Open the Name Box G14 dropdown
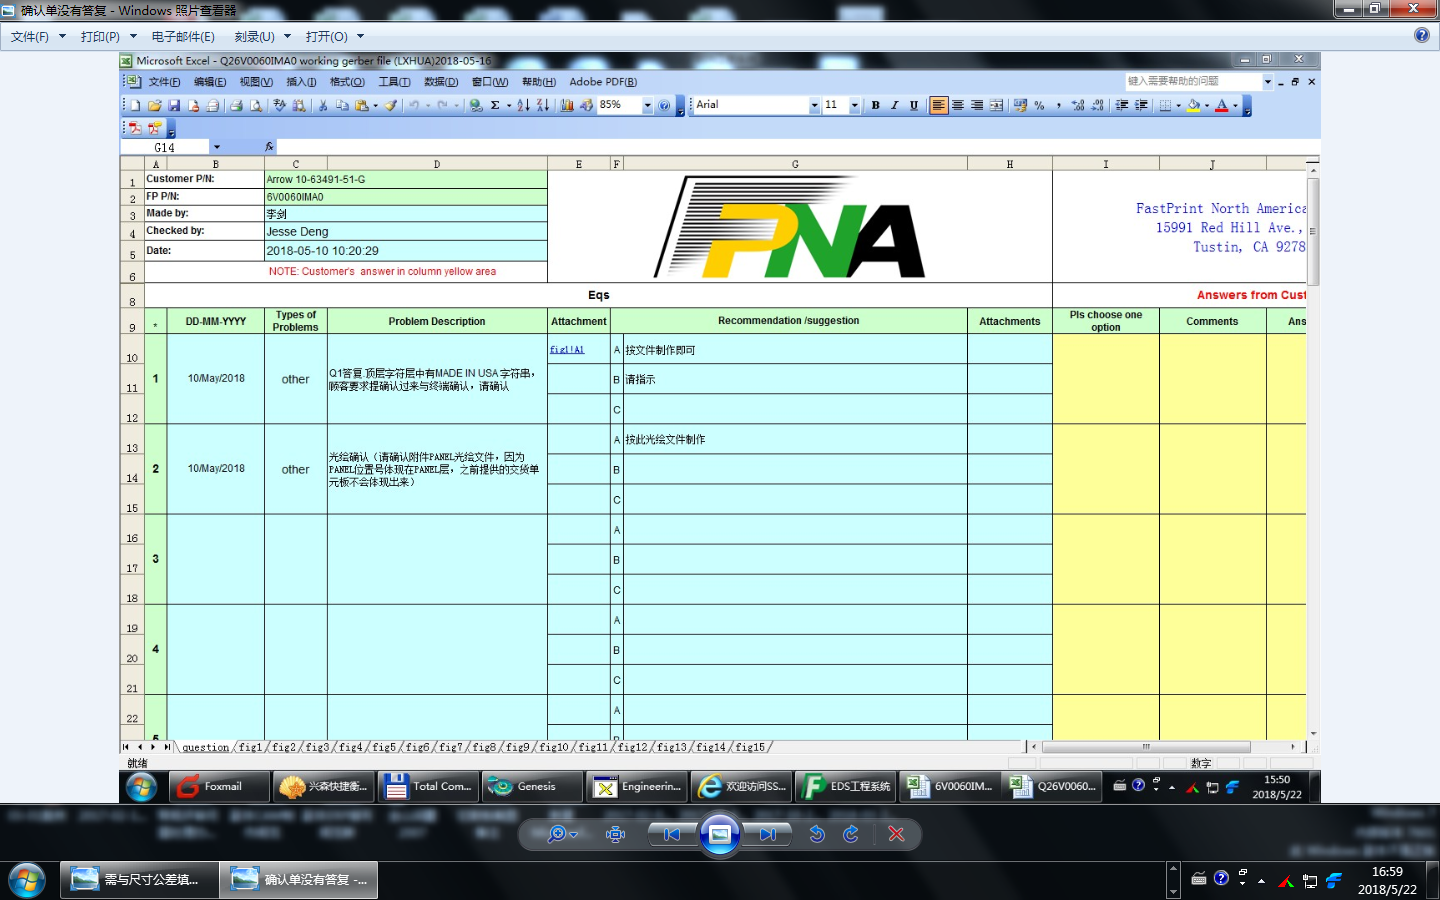This screenshot has width=1440, height=900. (216, 147)
